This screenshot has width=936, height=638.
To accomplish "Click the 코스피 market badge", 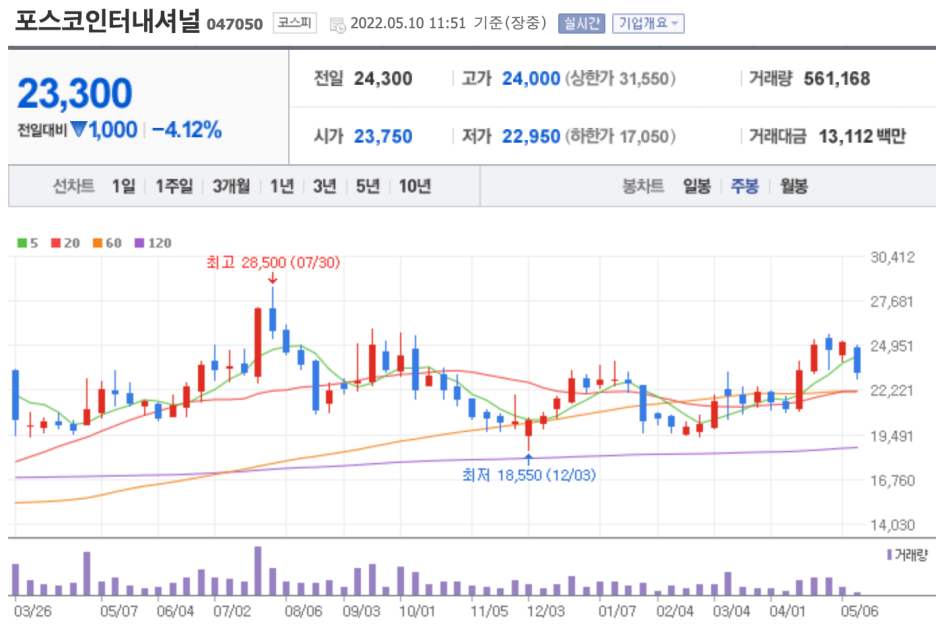I will tap(294, 23).
